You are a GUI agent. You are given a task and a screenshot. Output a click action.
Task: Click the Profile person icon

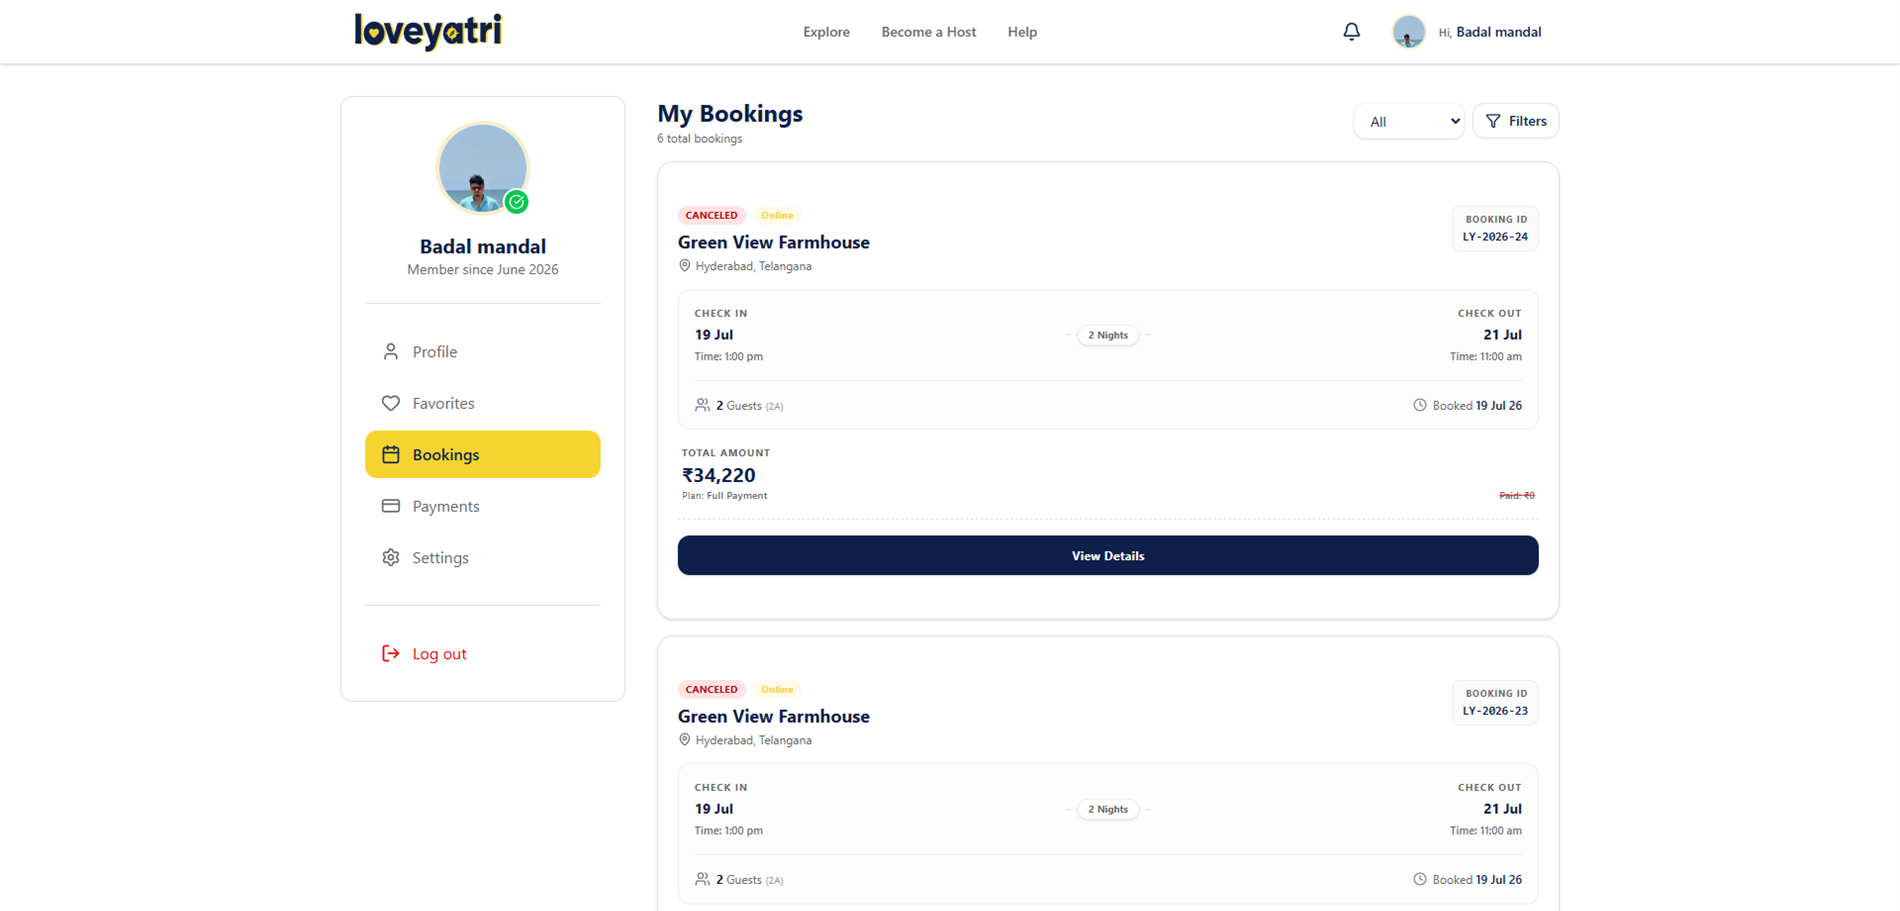point(391,352)
